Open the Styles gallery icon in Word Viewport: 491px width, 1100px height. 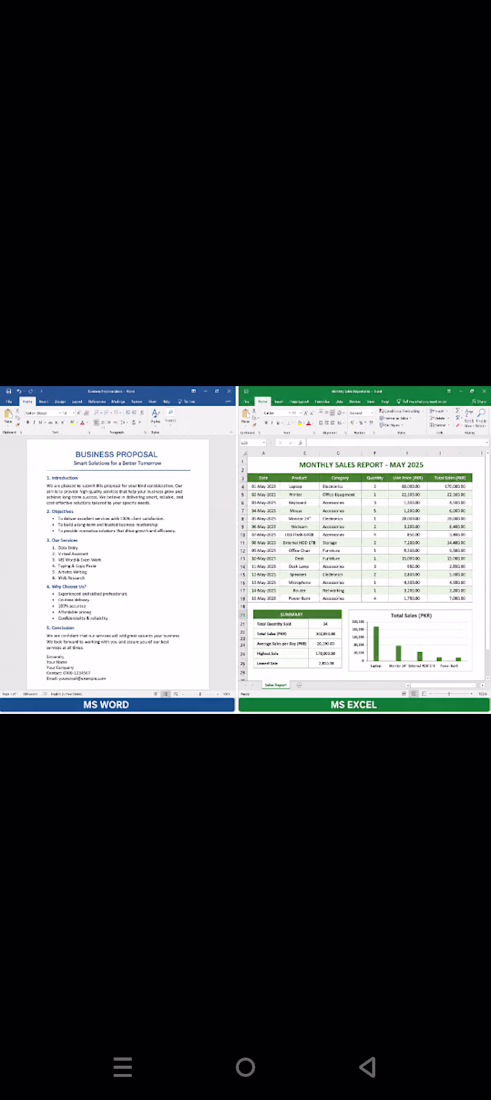coord(155,414)
